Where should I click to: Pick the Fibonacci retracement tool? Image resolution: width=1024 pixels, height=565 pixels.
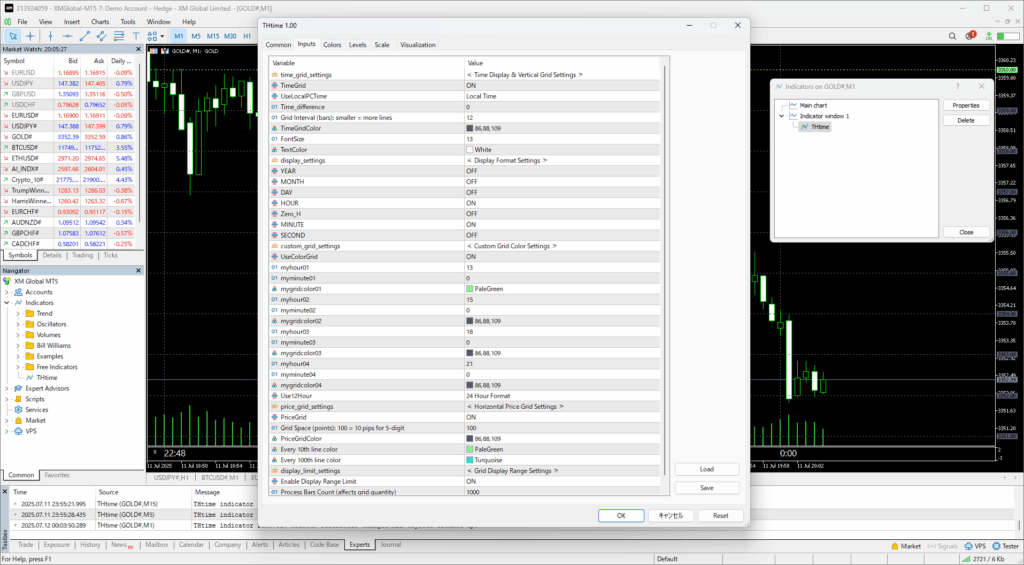(118, 36)
